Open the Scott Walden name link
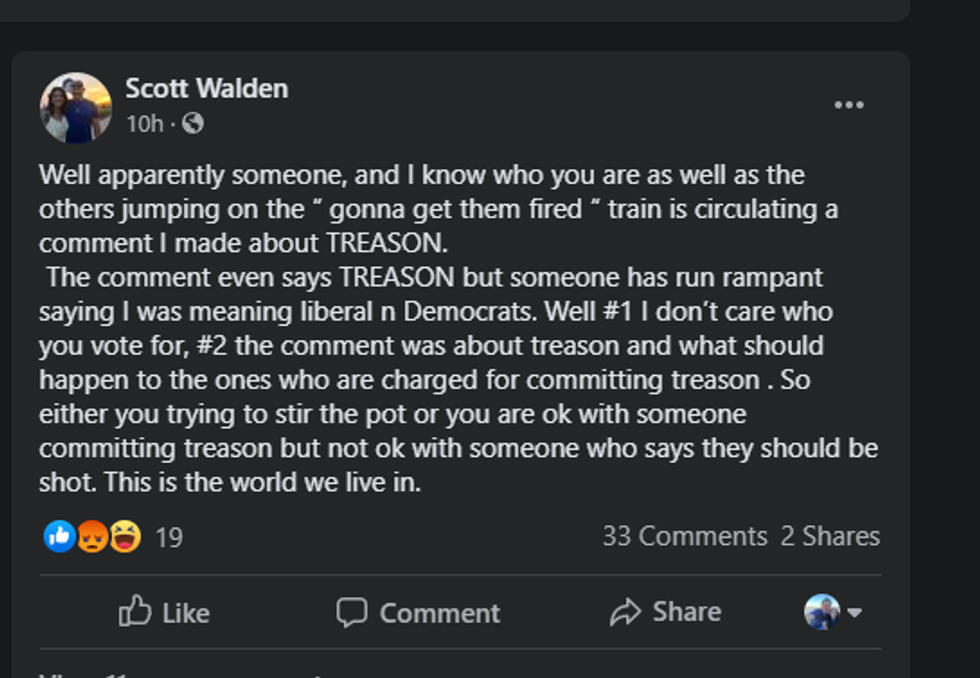The image size is (980, 678). pos(206,88)
